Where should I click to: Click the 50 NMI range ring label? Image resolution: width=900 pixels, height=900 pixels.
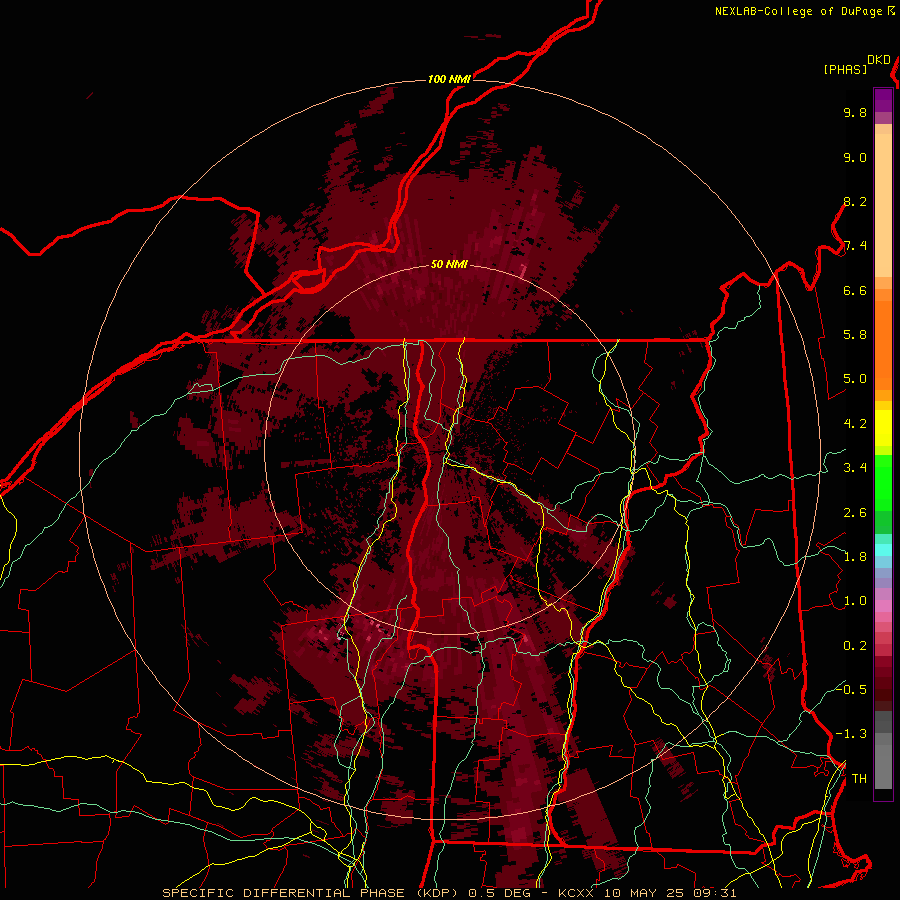coord(449,264)
